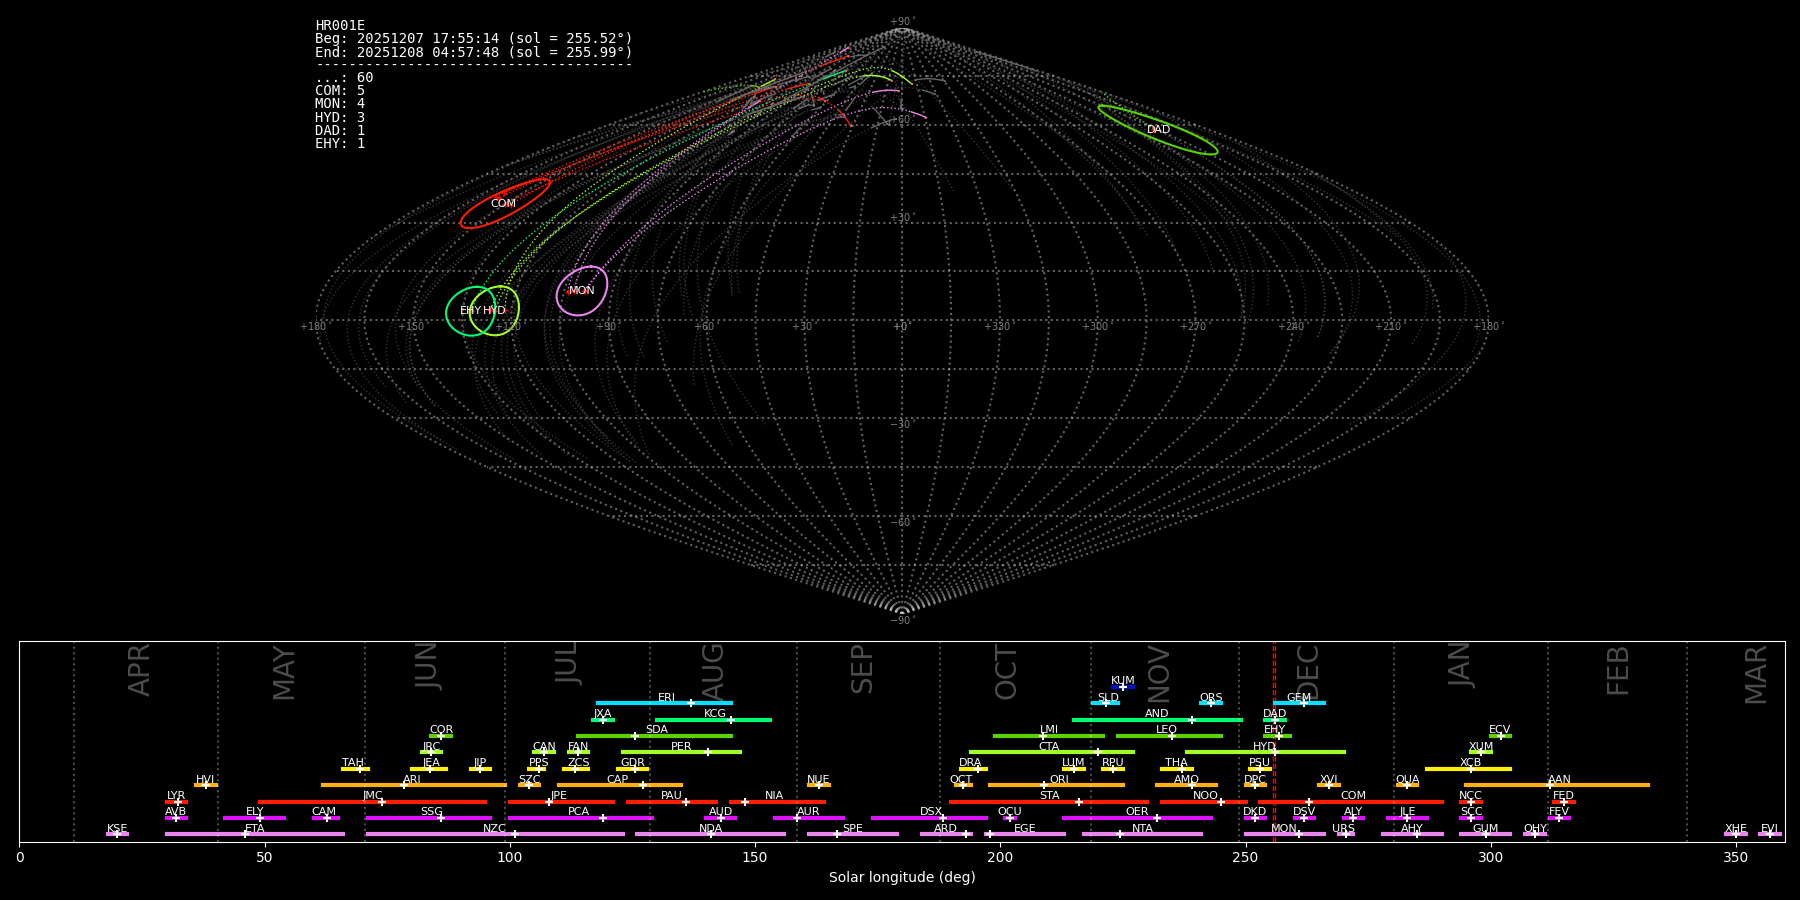Click the red COM radiant ellipse on sky map

[505, 203]
